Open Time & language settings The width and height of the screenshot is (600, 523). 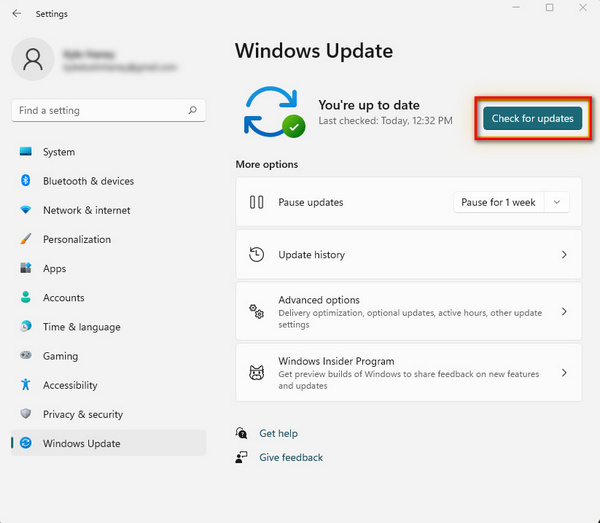(109, 327)
